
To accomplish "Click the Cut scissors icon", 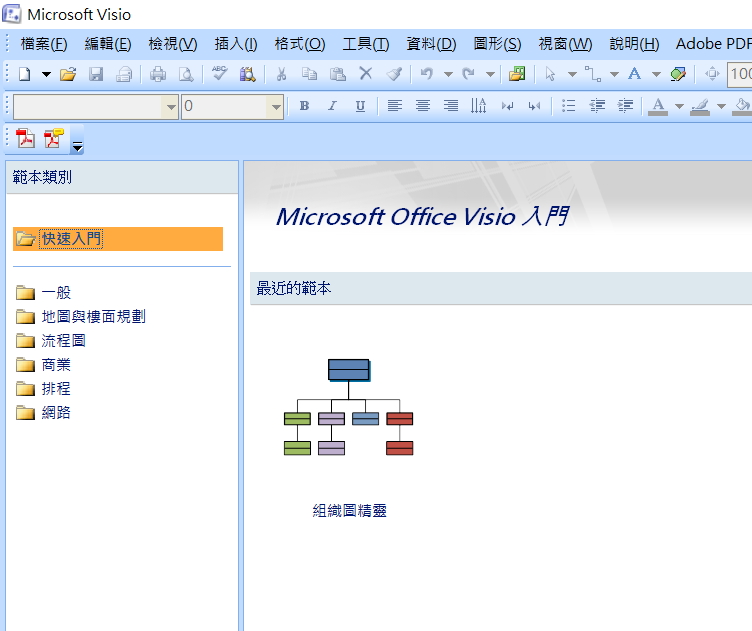I will pyautogui.click(x=282, y=74).
